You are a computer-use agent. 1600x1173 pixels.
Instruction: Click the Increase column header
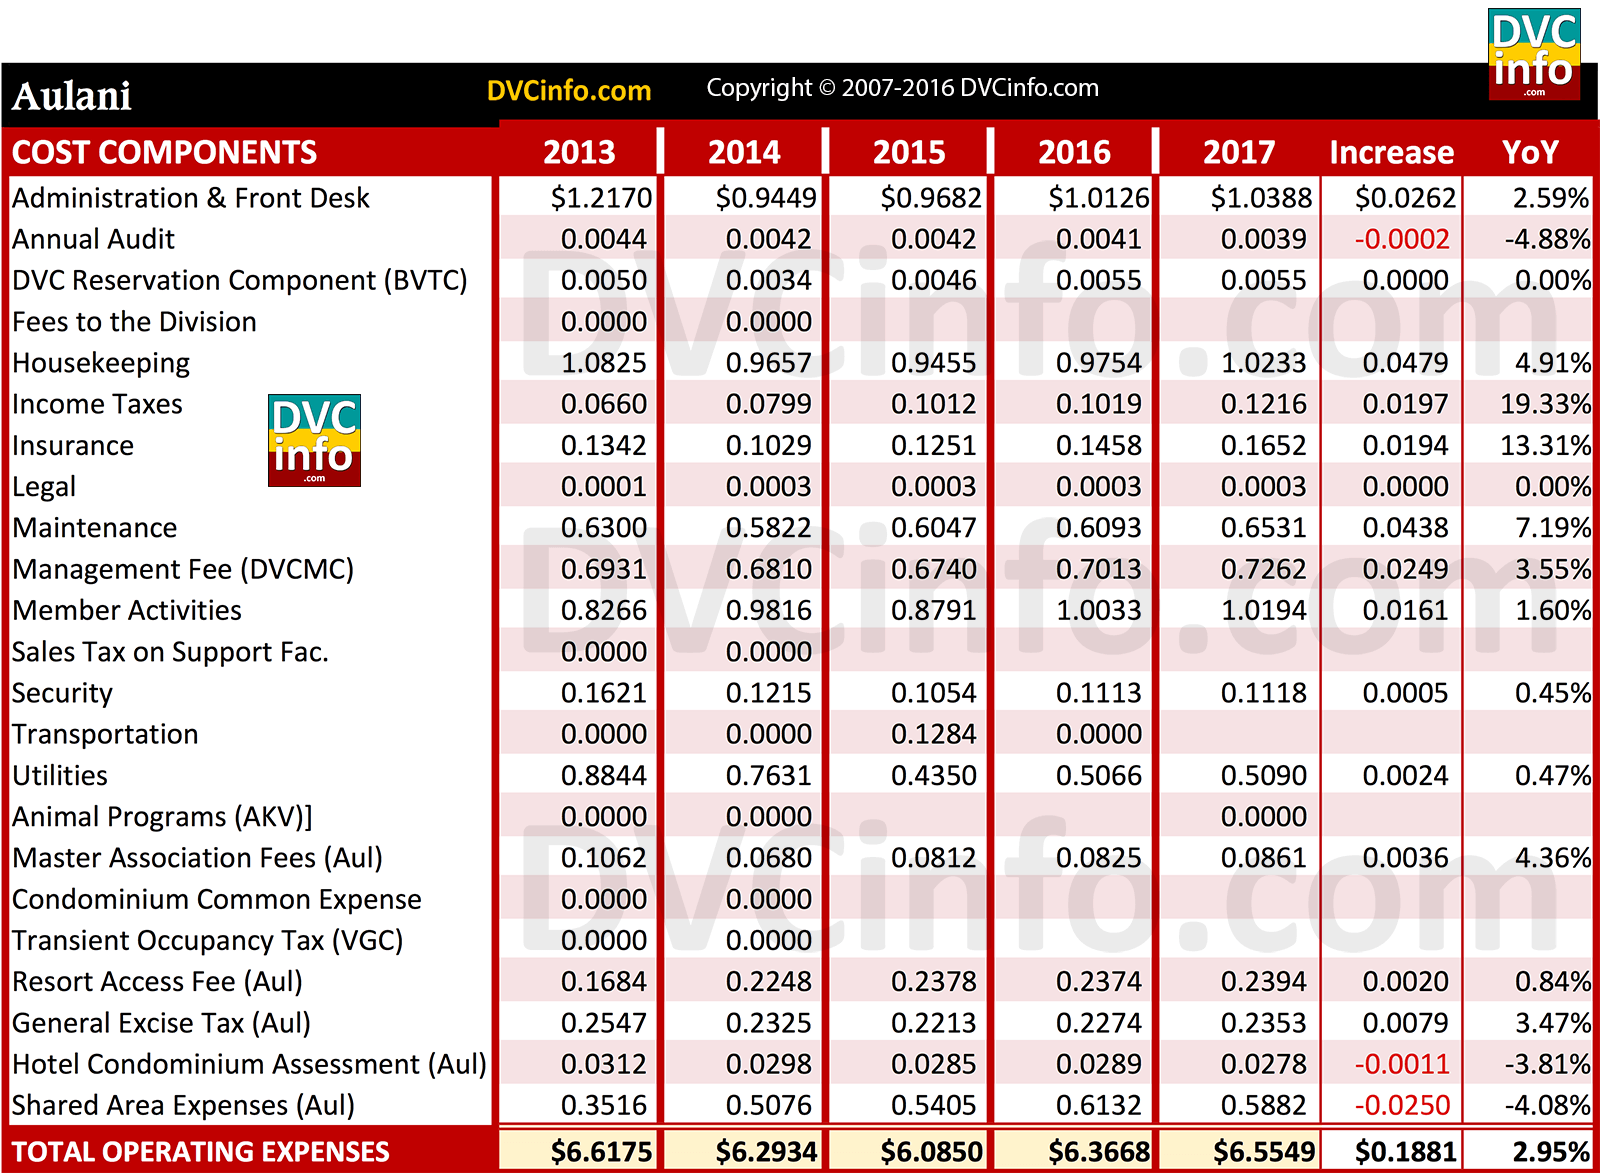tap(1391, 152)
